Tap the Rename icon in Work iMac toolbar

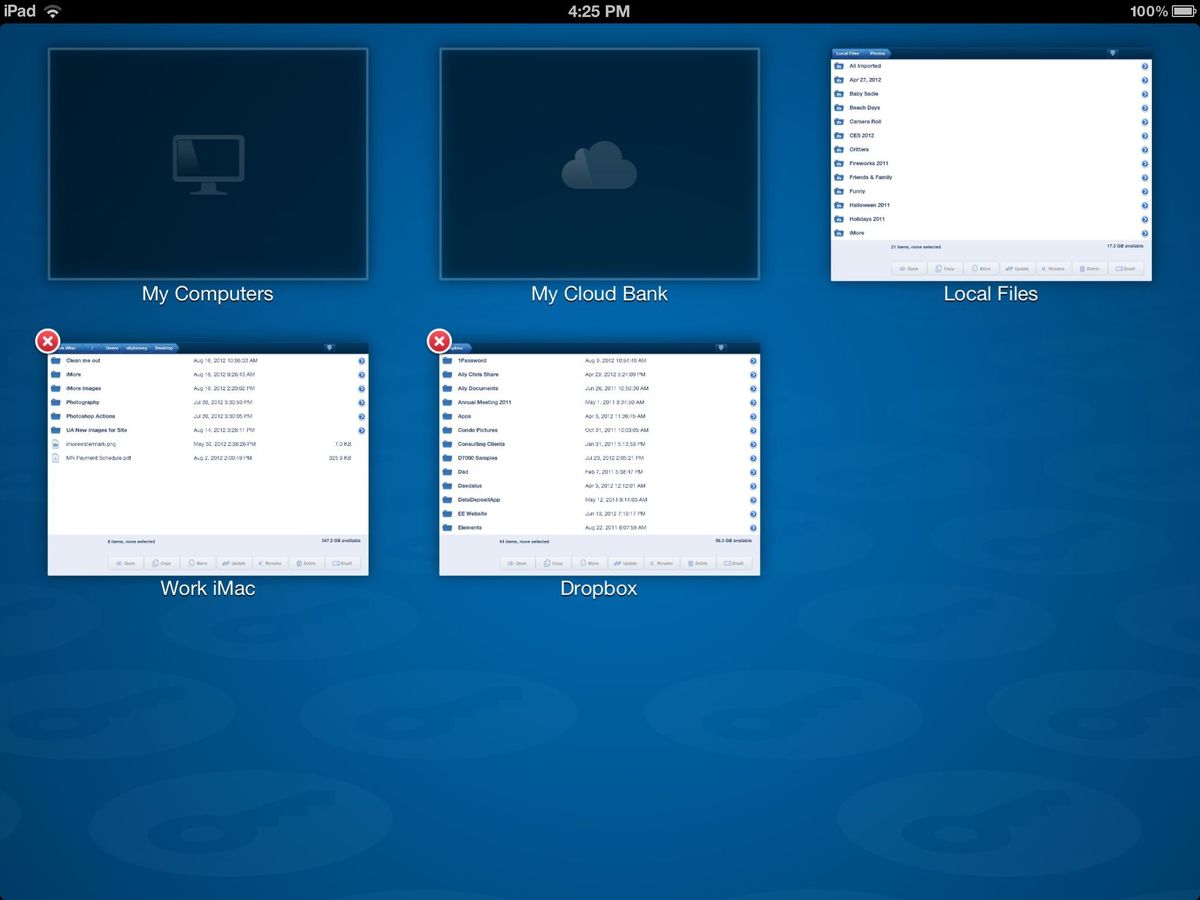270,563
